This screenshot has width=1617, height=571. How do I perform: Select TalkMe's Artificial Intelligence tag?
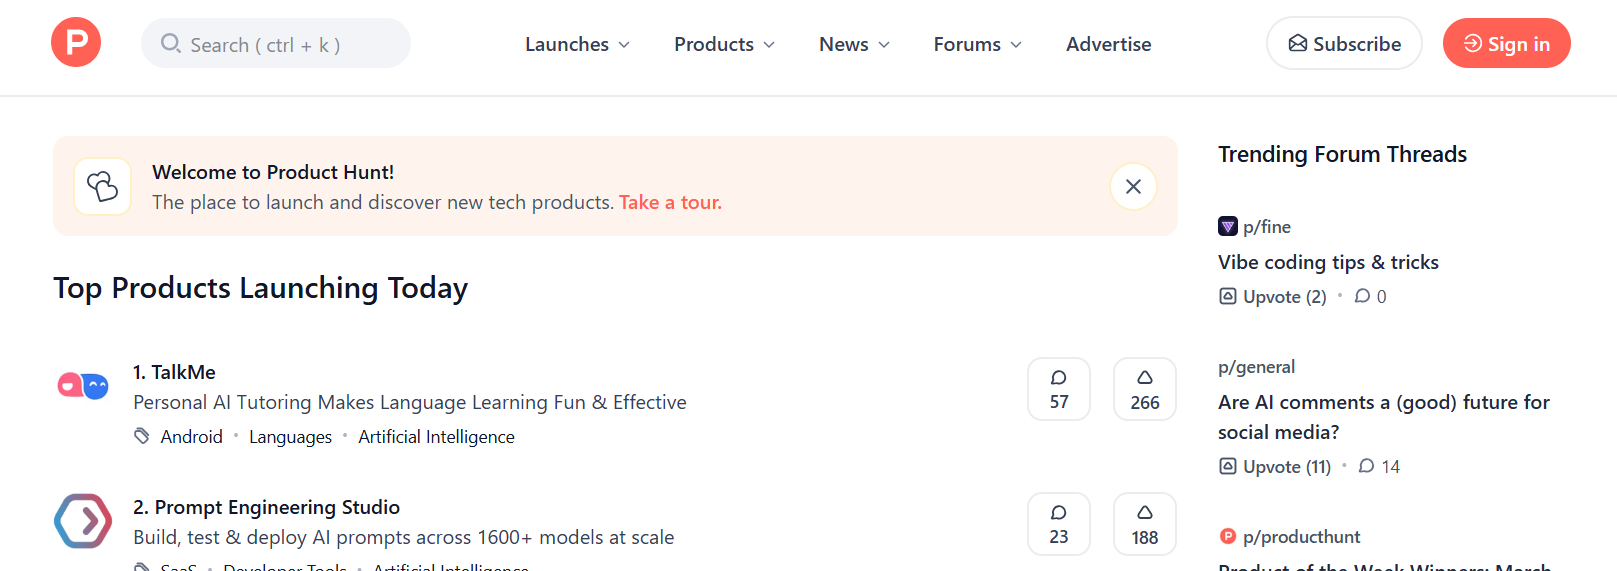(x=436, y=437)
